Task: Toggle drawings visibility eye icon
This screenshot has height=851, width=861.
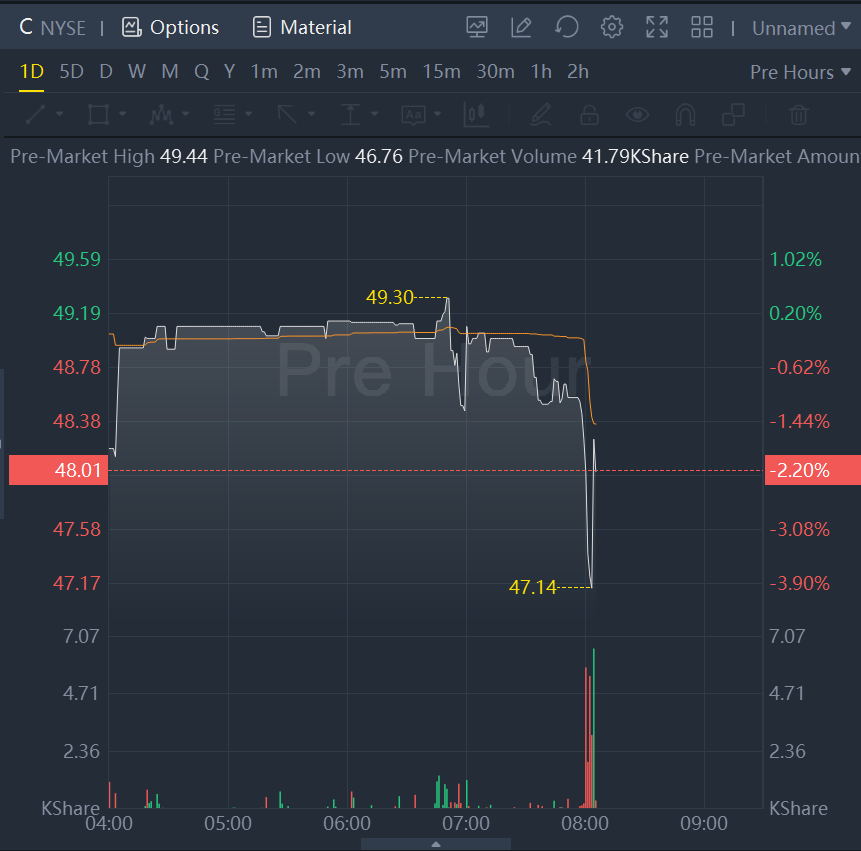Action: 637,115
